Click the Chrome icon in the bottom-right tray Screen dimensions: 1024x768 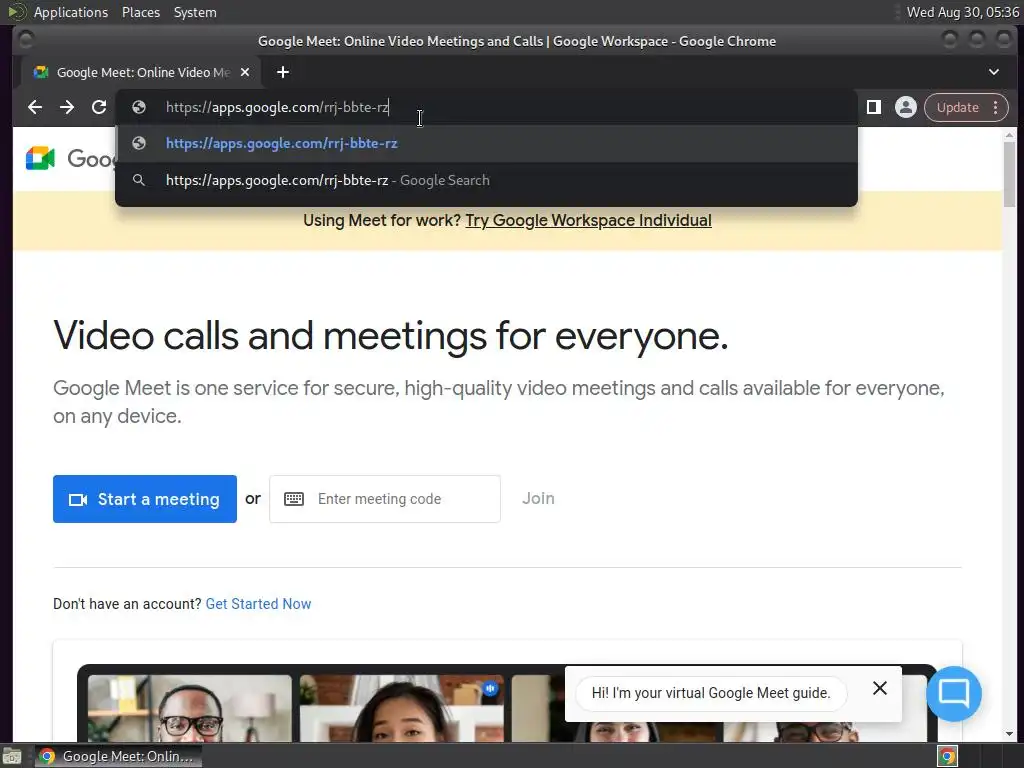pos(948,756)
